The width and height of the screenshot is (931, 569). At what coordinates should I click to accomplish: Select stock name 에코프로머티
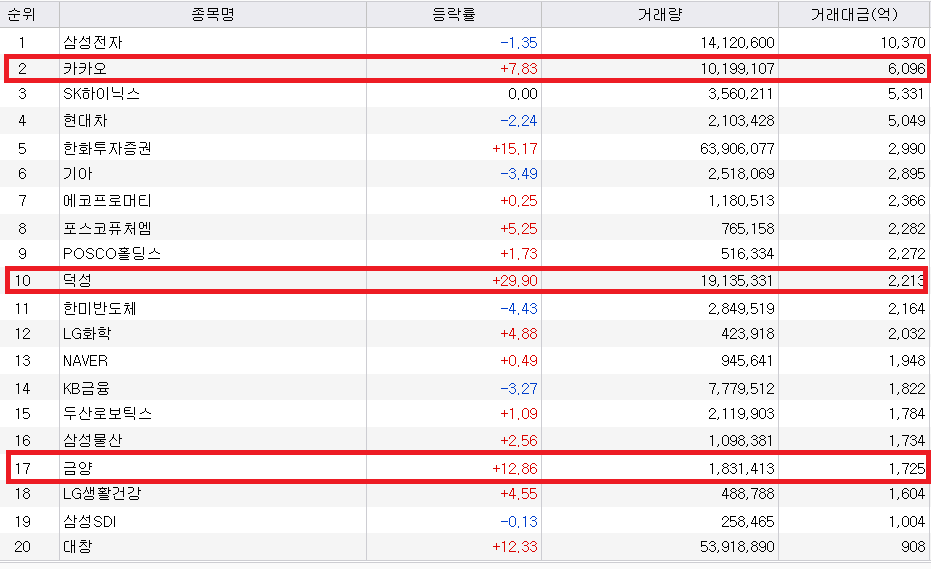[107, 201]
